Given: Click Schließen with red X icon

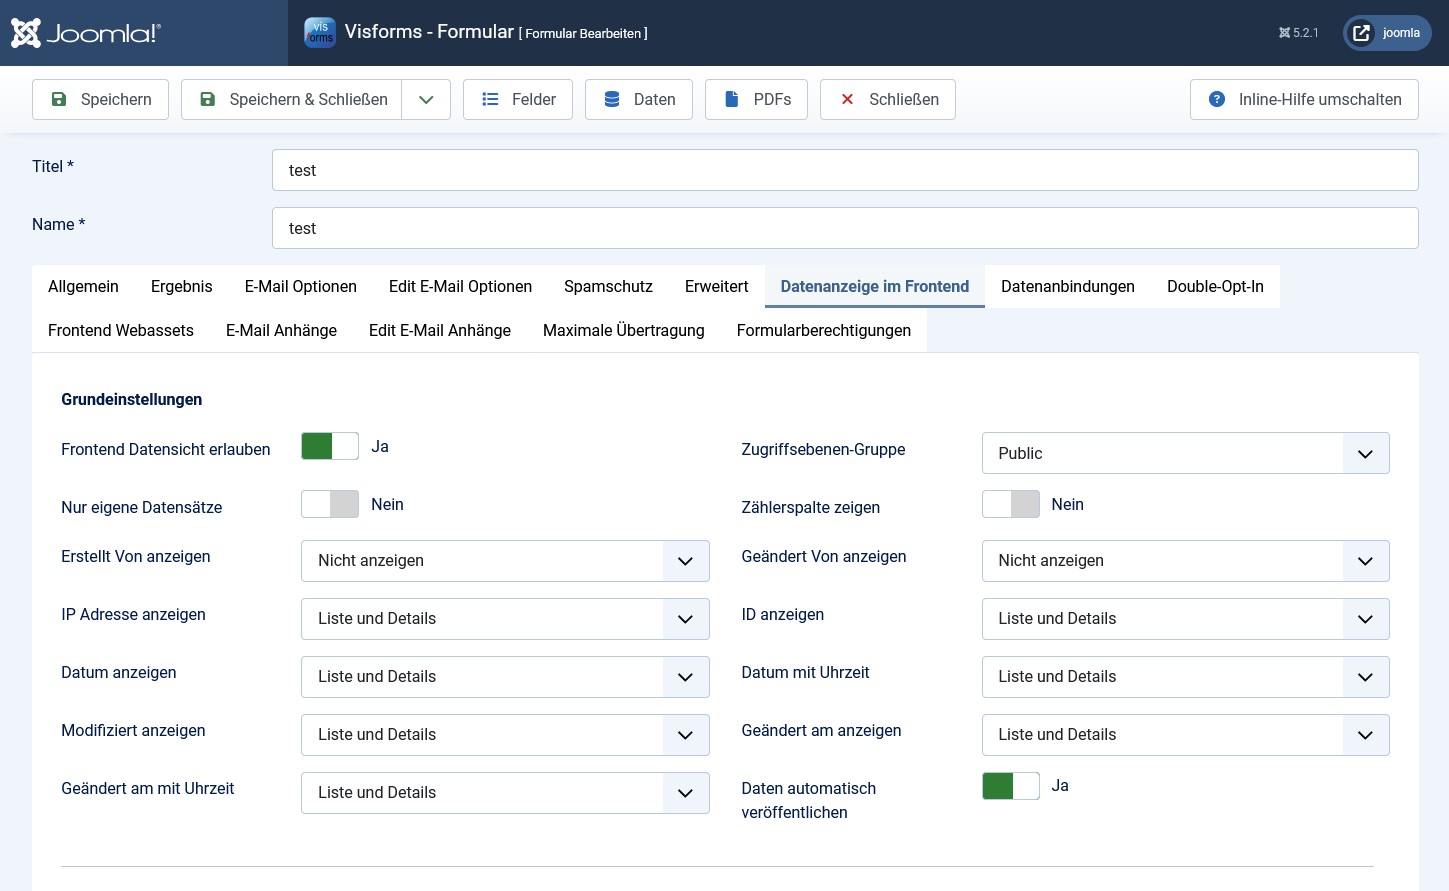Looking at the screenshot, I should (887, 99).
